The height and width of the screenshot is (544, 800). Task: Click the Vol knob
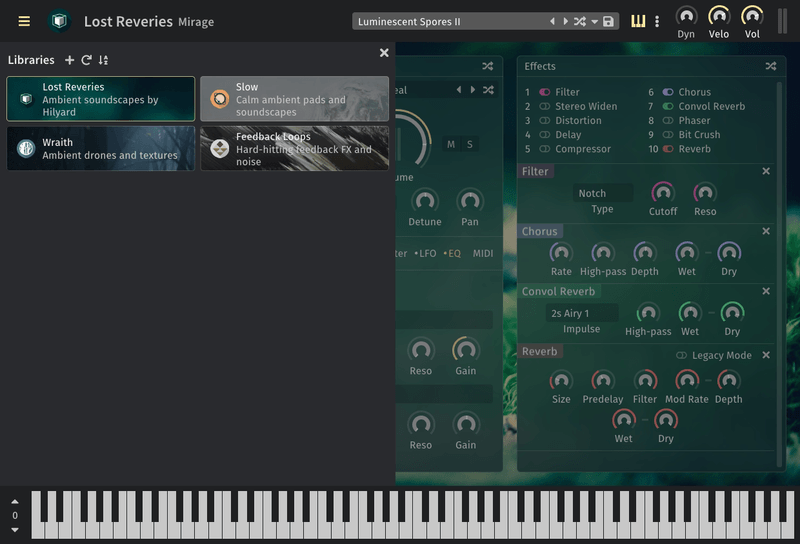[x=752, y=16]
